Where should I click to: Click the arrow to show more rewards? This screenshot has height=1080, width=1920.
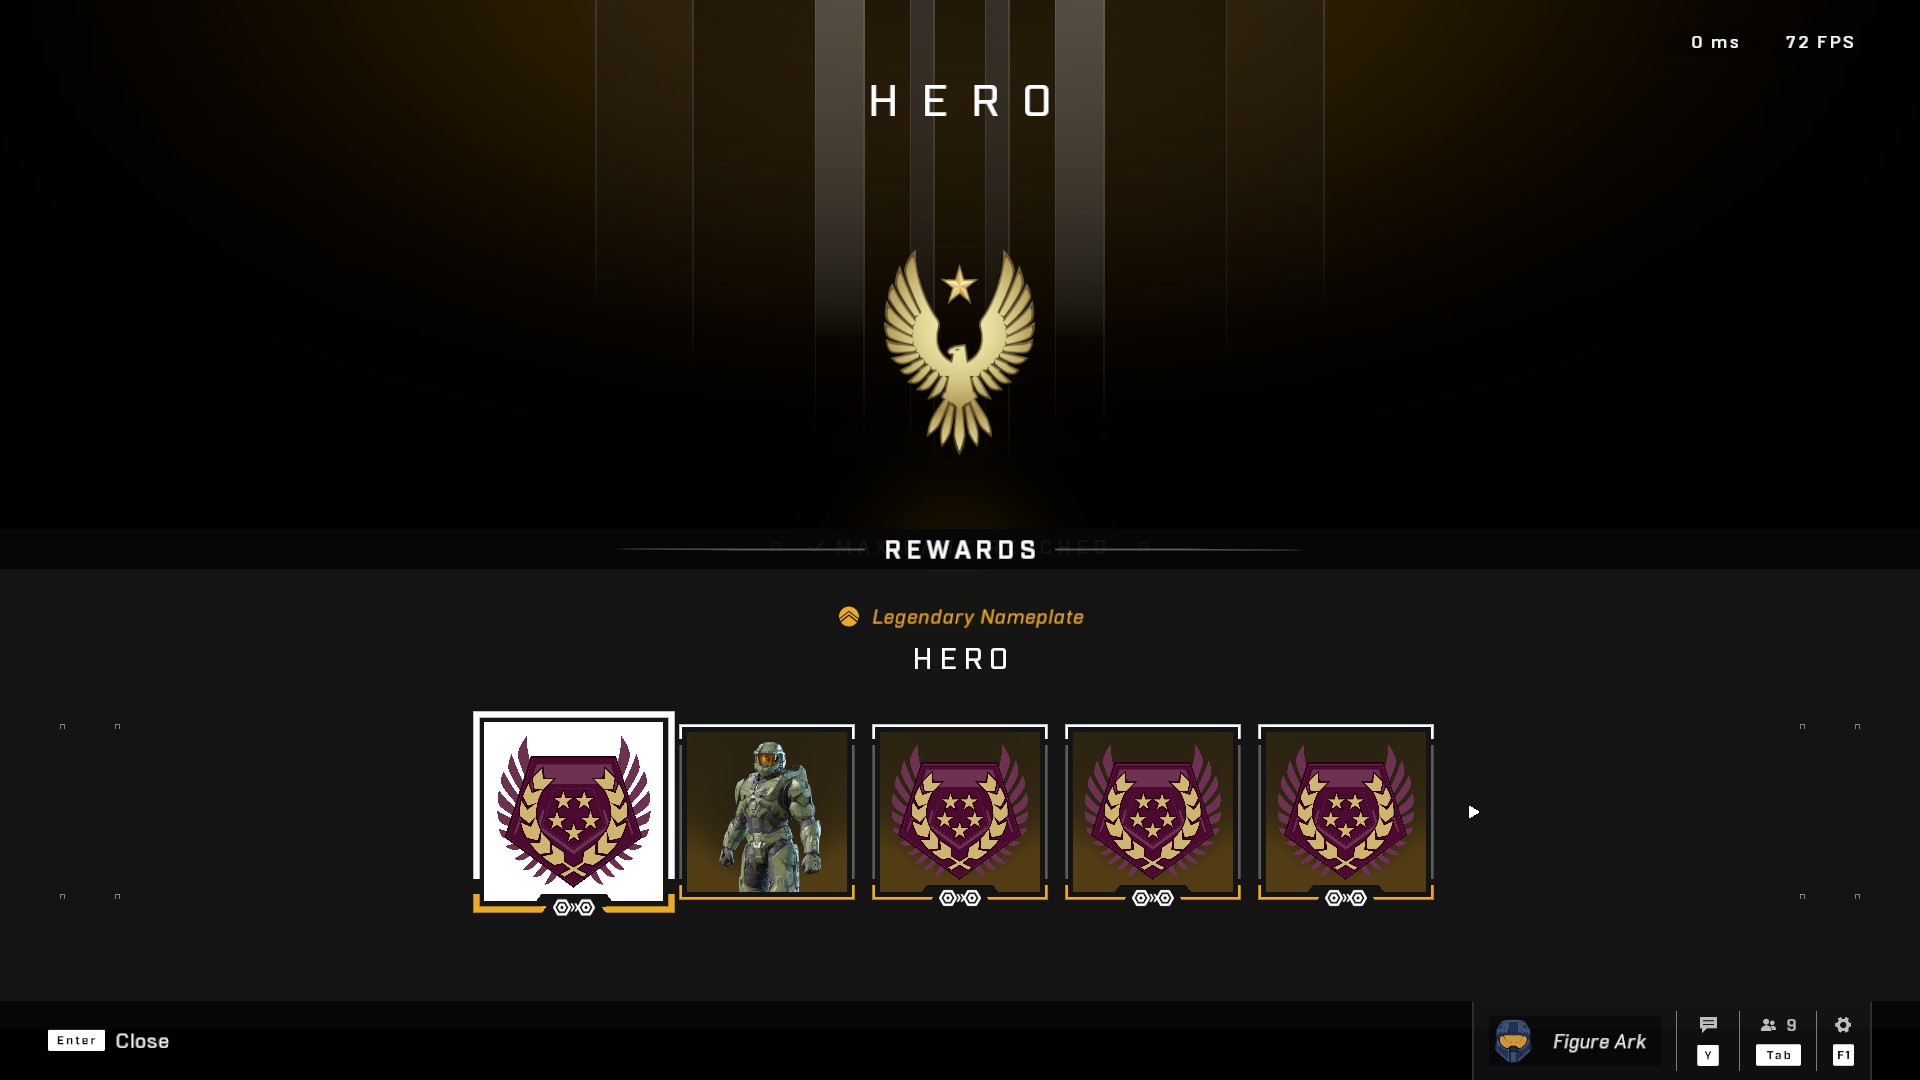pyautogui.click(x=1473, y=812)
